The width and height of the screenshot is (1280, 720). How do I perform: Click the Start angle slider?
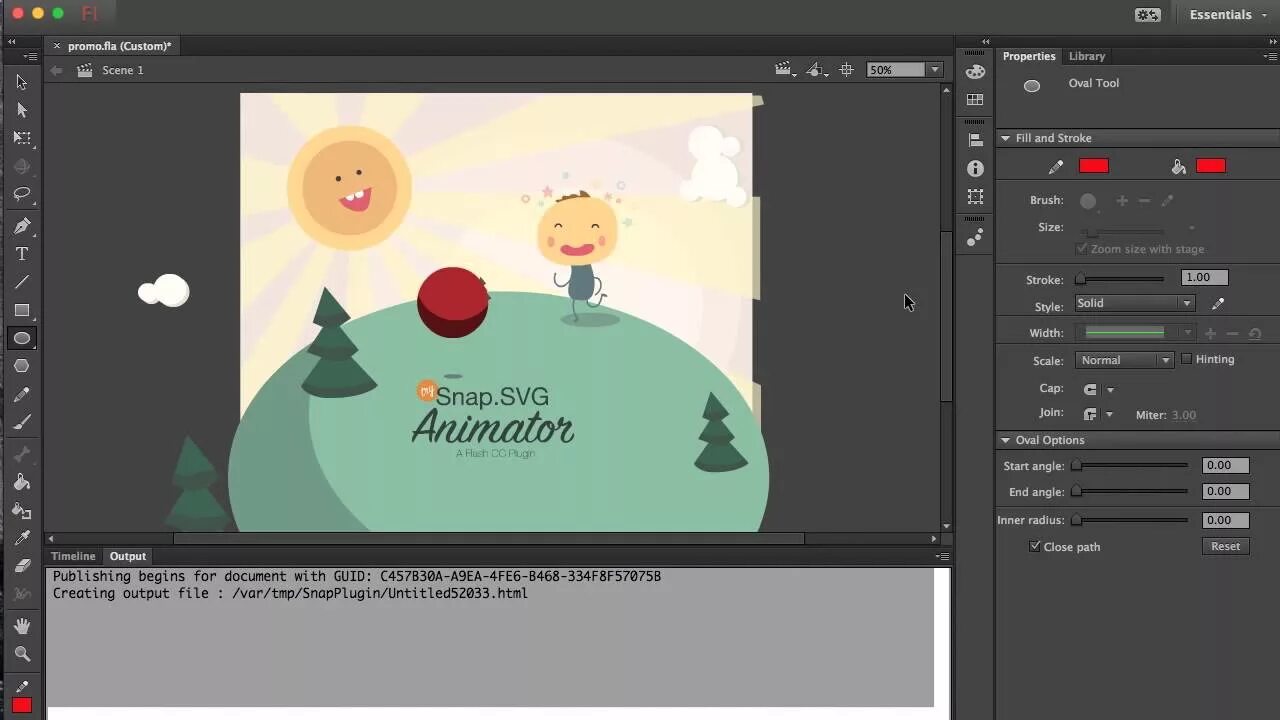tap(1130, 465)
